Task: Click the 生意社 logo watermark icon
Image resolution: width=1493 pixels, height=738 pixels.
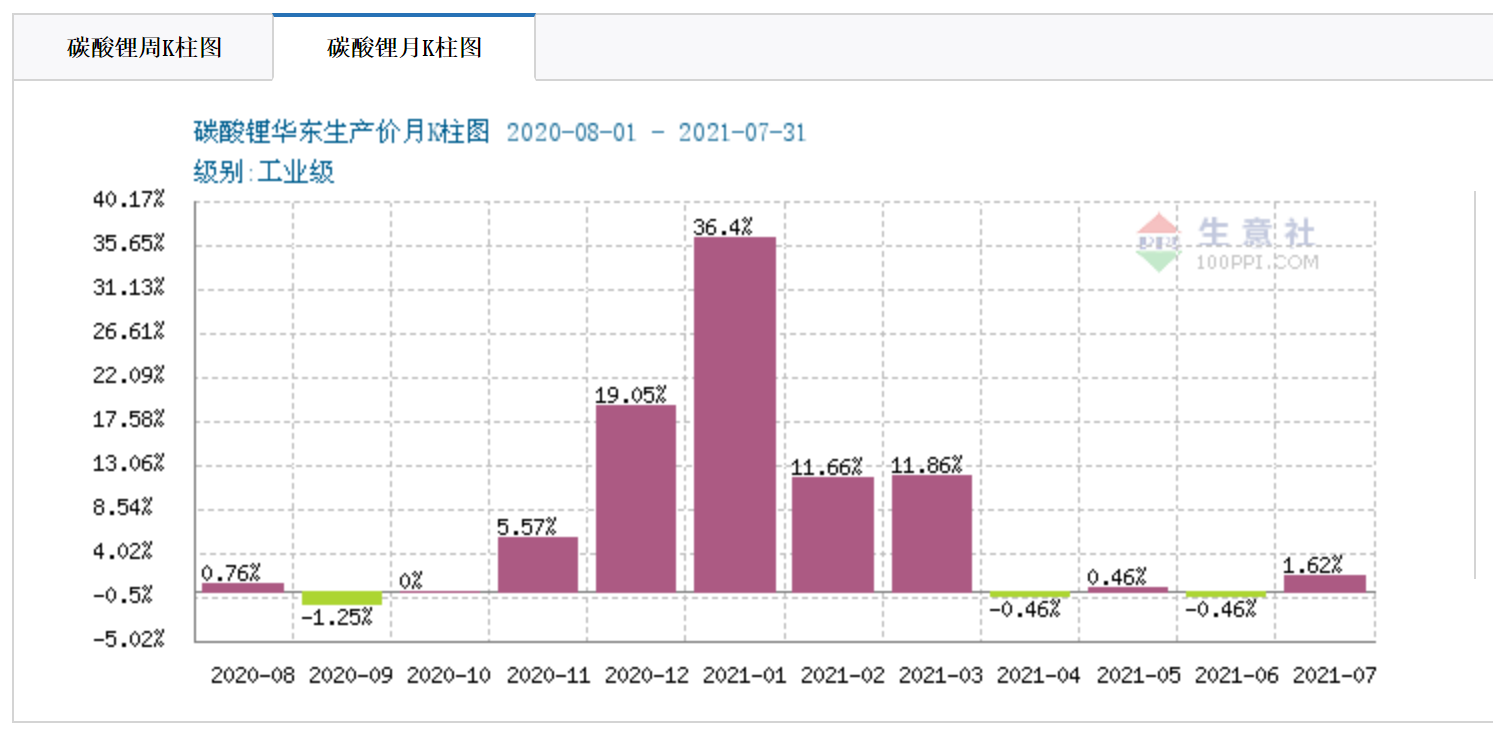Action: tap(1158, 243)
